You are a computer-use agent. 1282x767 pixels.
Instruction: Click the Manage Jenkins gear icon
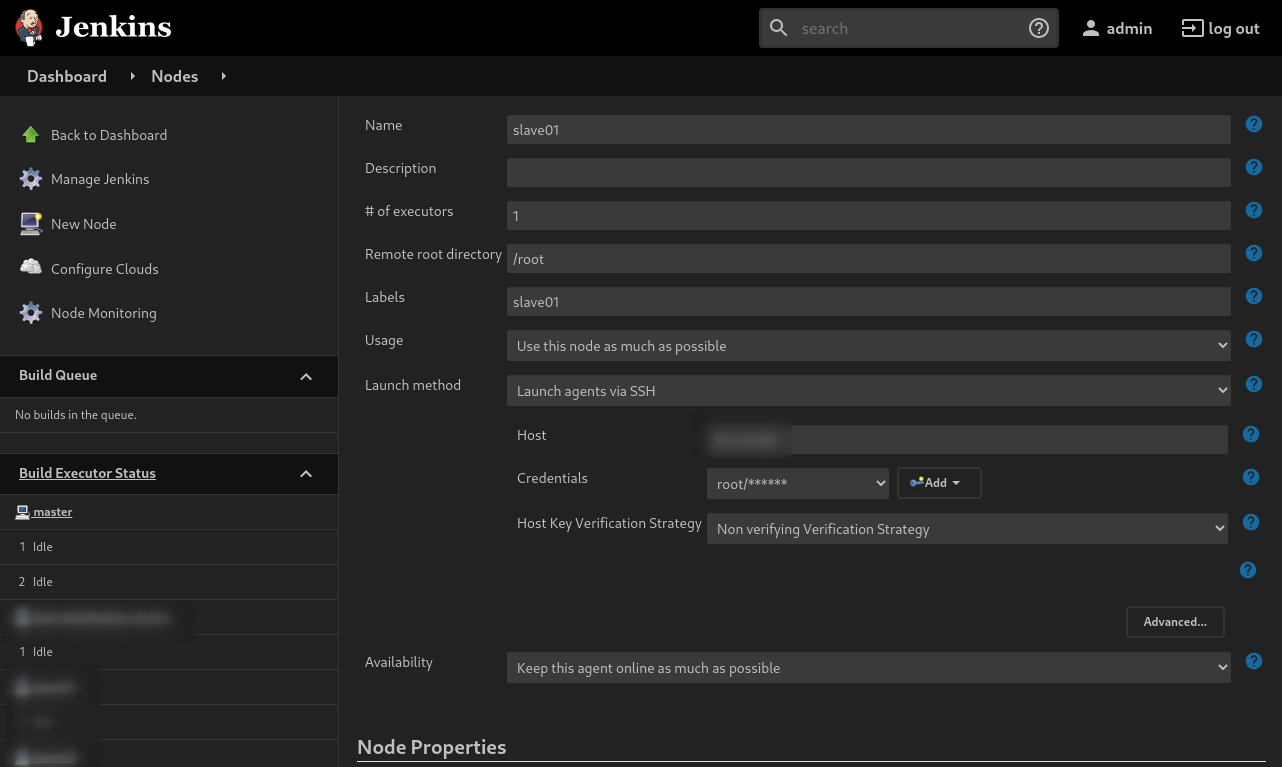coord(31,179)
